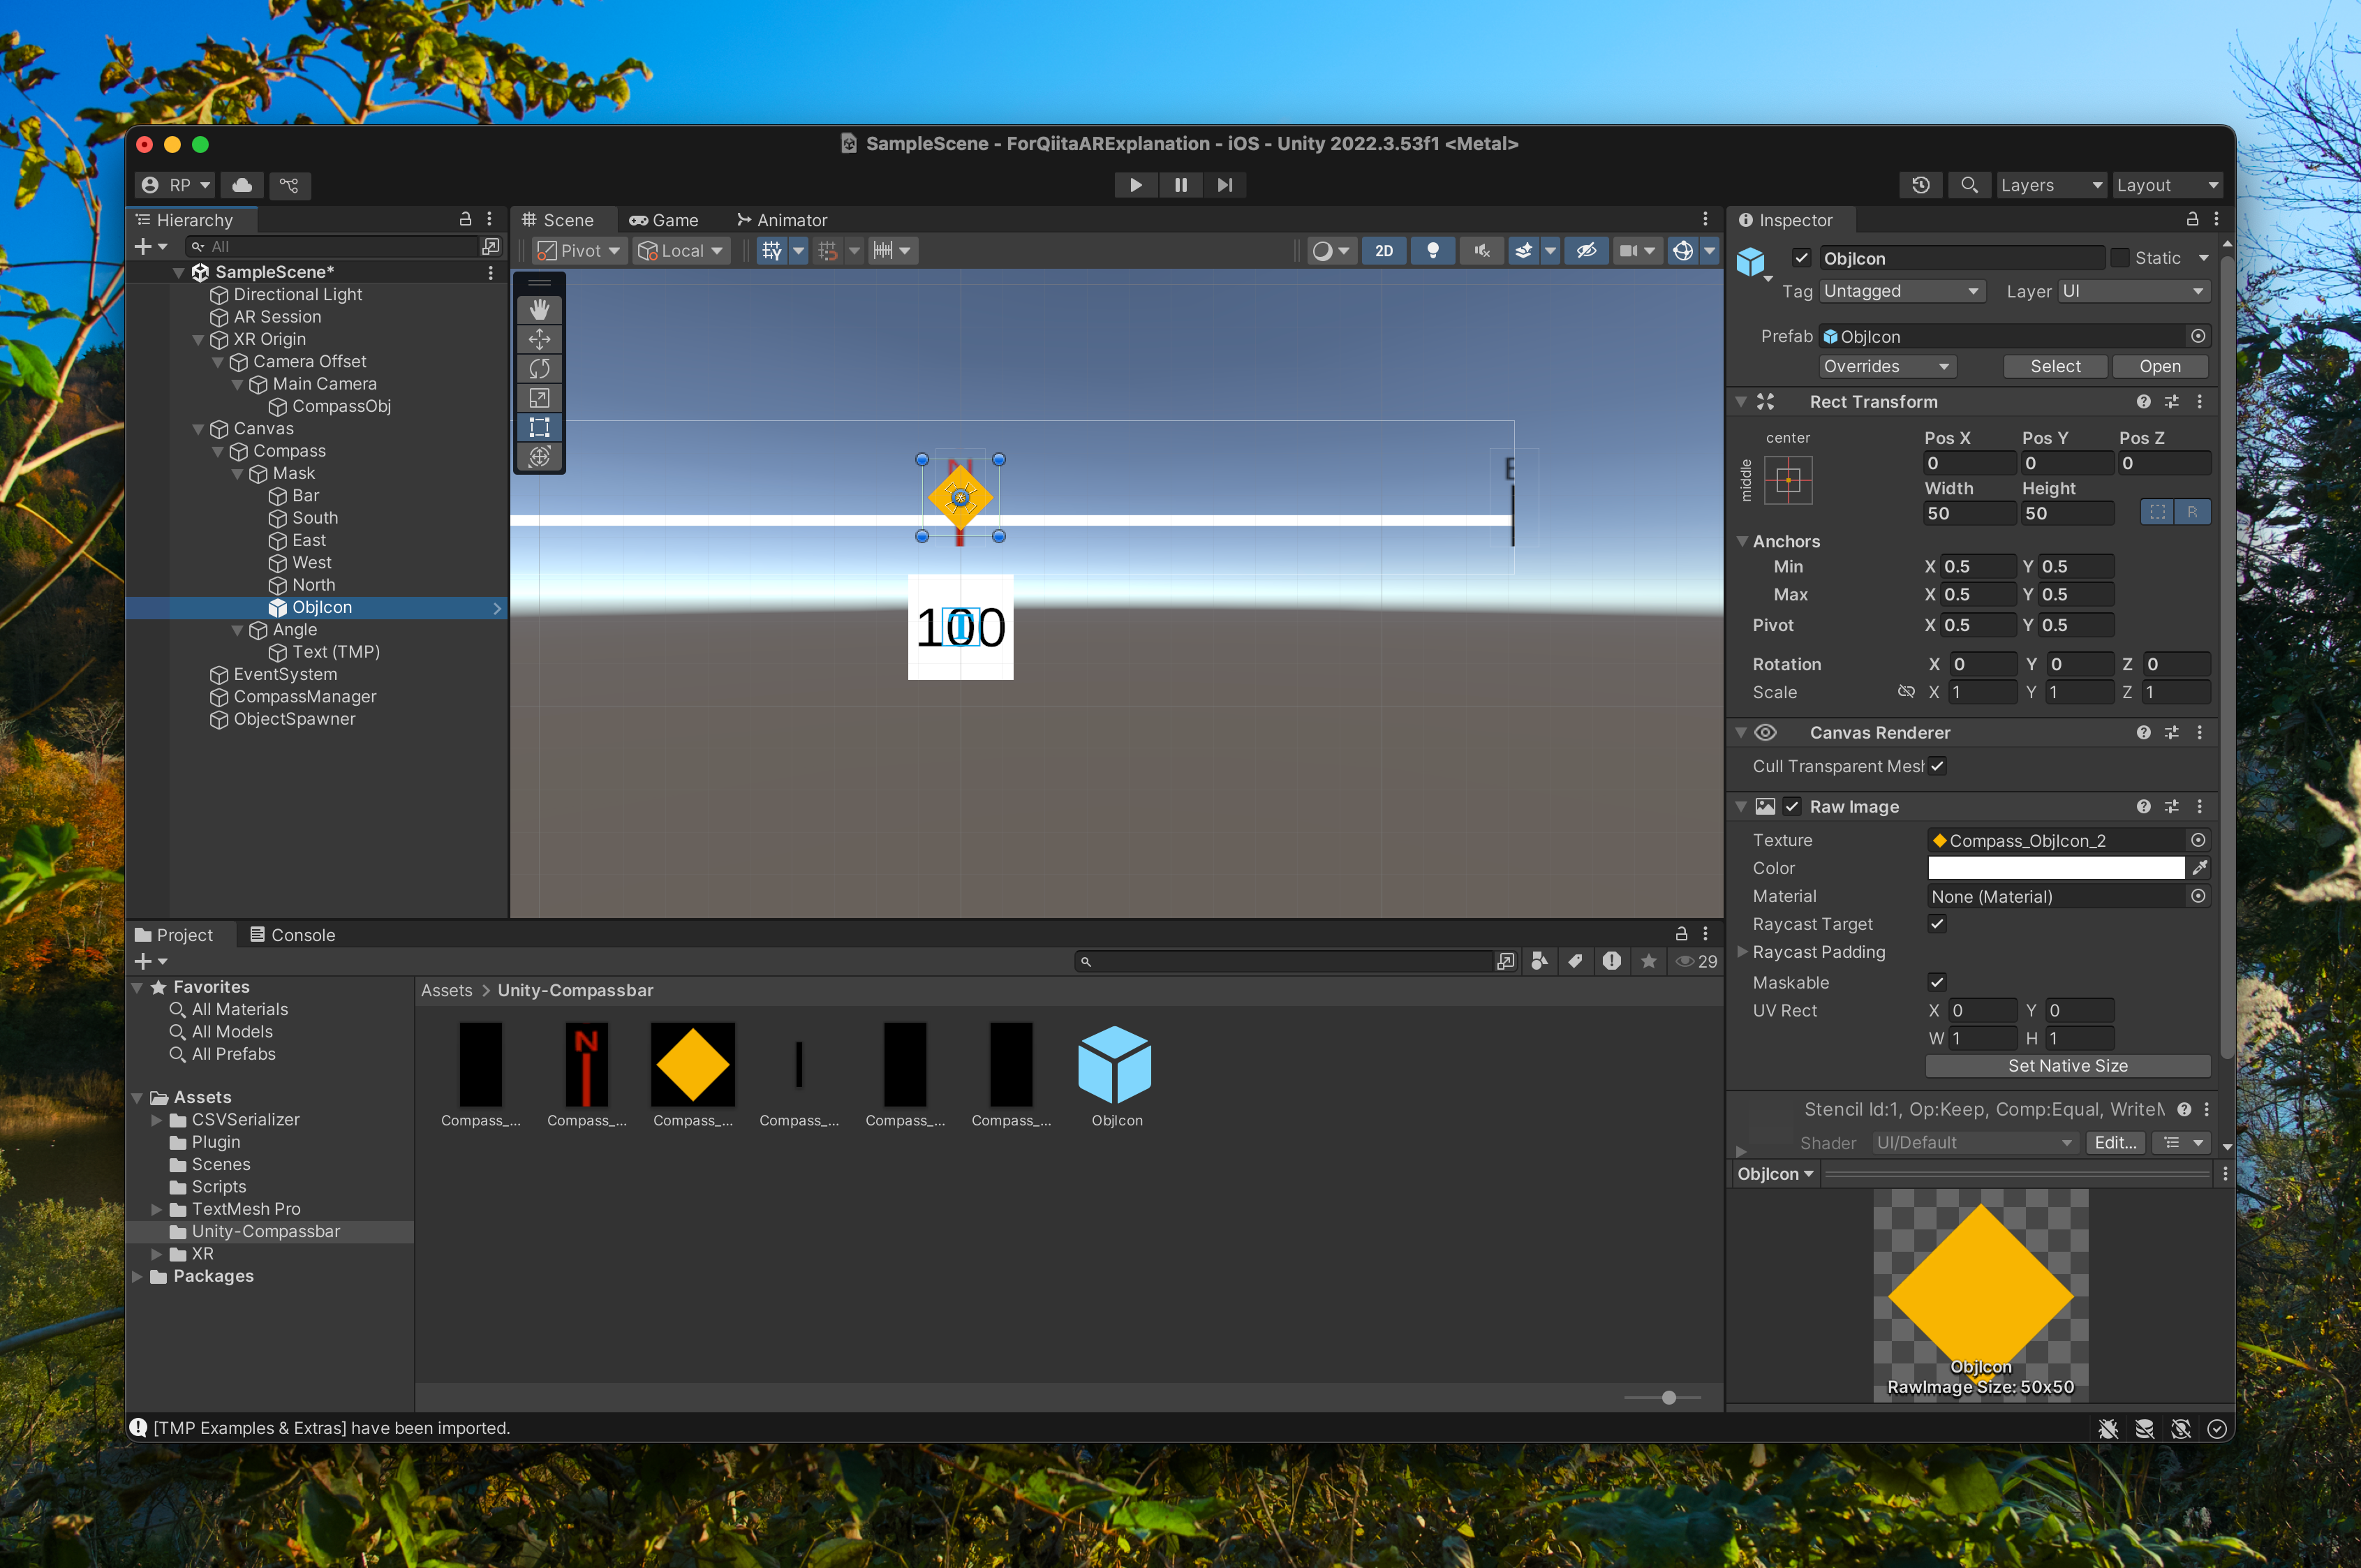
Task: Click the Set Native Size button
Action: click(2067, 1066)
